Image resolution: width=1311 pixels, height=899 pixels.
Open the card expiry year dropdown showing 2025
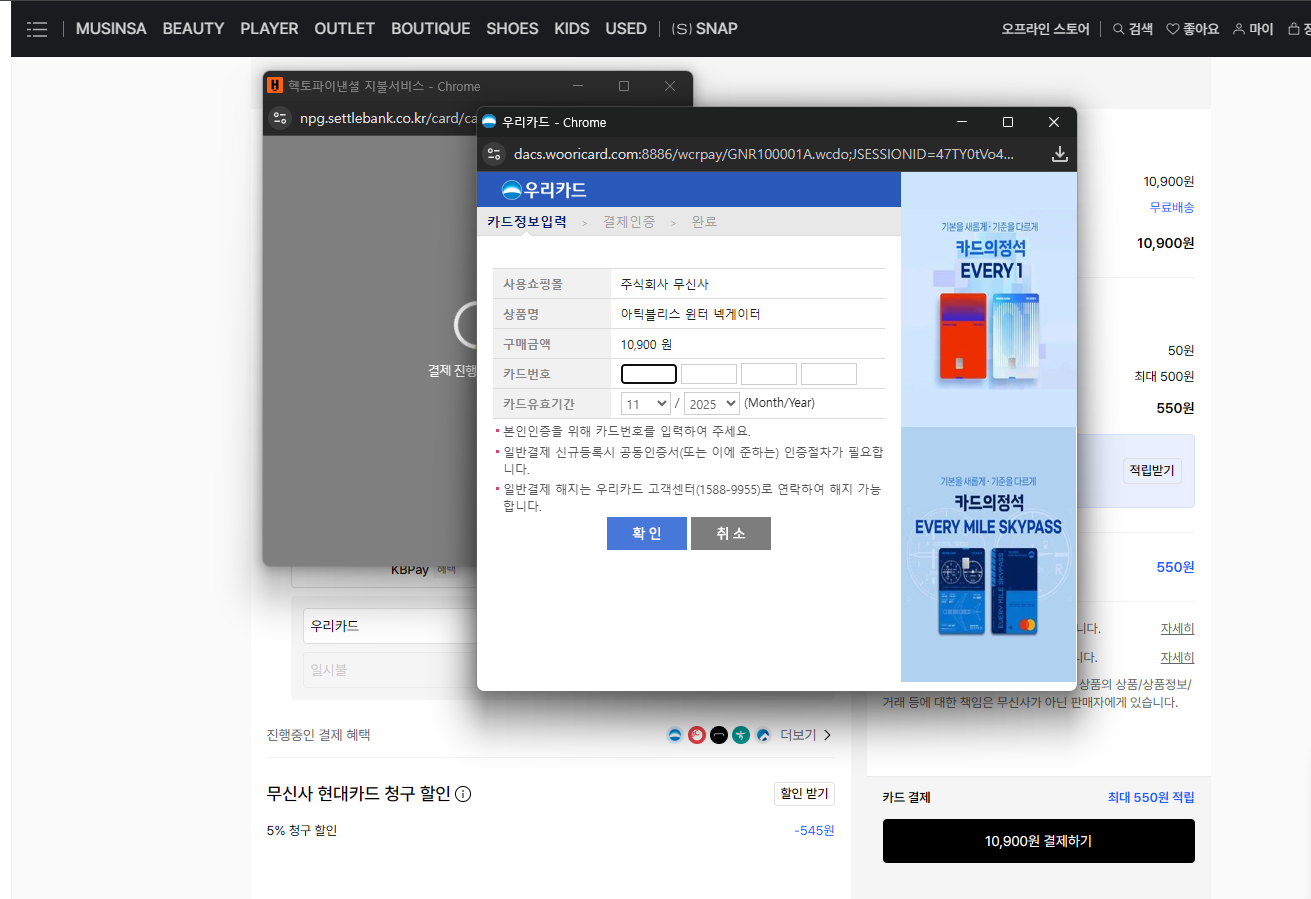[712, 403]
